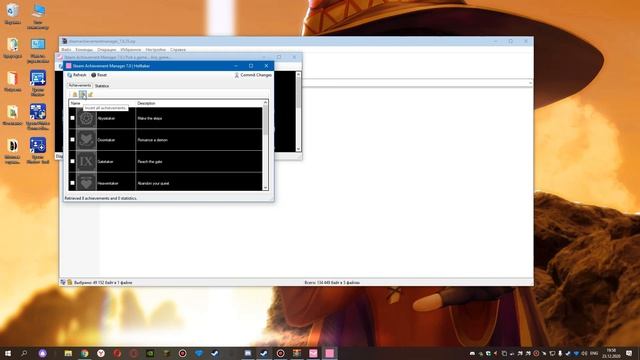Open the This PC desktop icon
This screenshot has width=640, height=360.
click(x=38, y=16)
